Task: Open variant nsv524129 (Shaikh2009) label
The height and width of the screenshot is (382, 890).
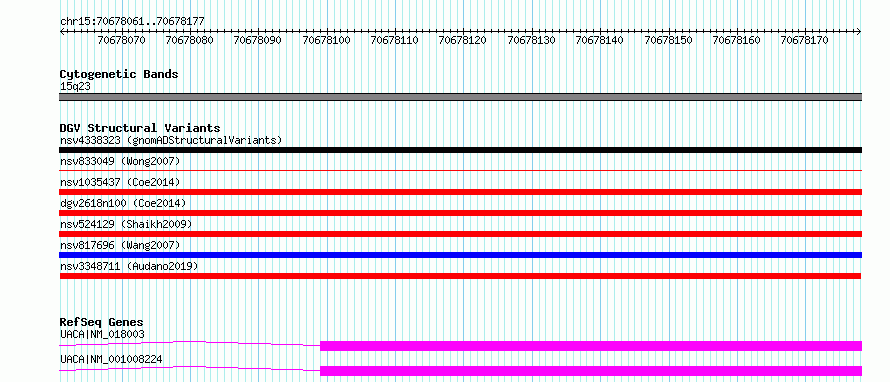Action: pos(126,224)
